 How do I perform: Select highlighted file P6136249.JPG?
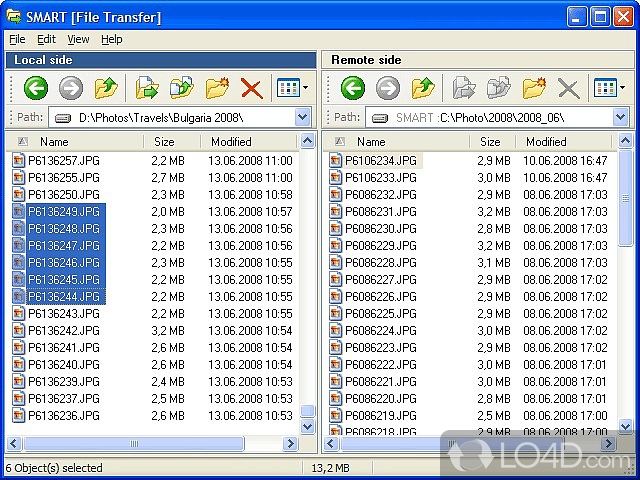tap(64, 212)
